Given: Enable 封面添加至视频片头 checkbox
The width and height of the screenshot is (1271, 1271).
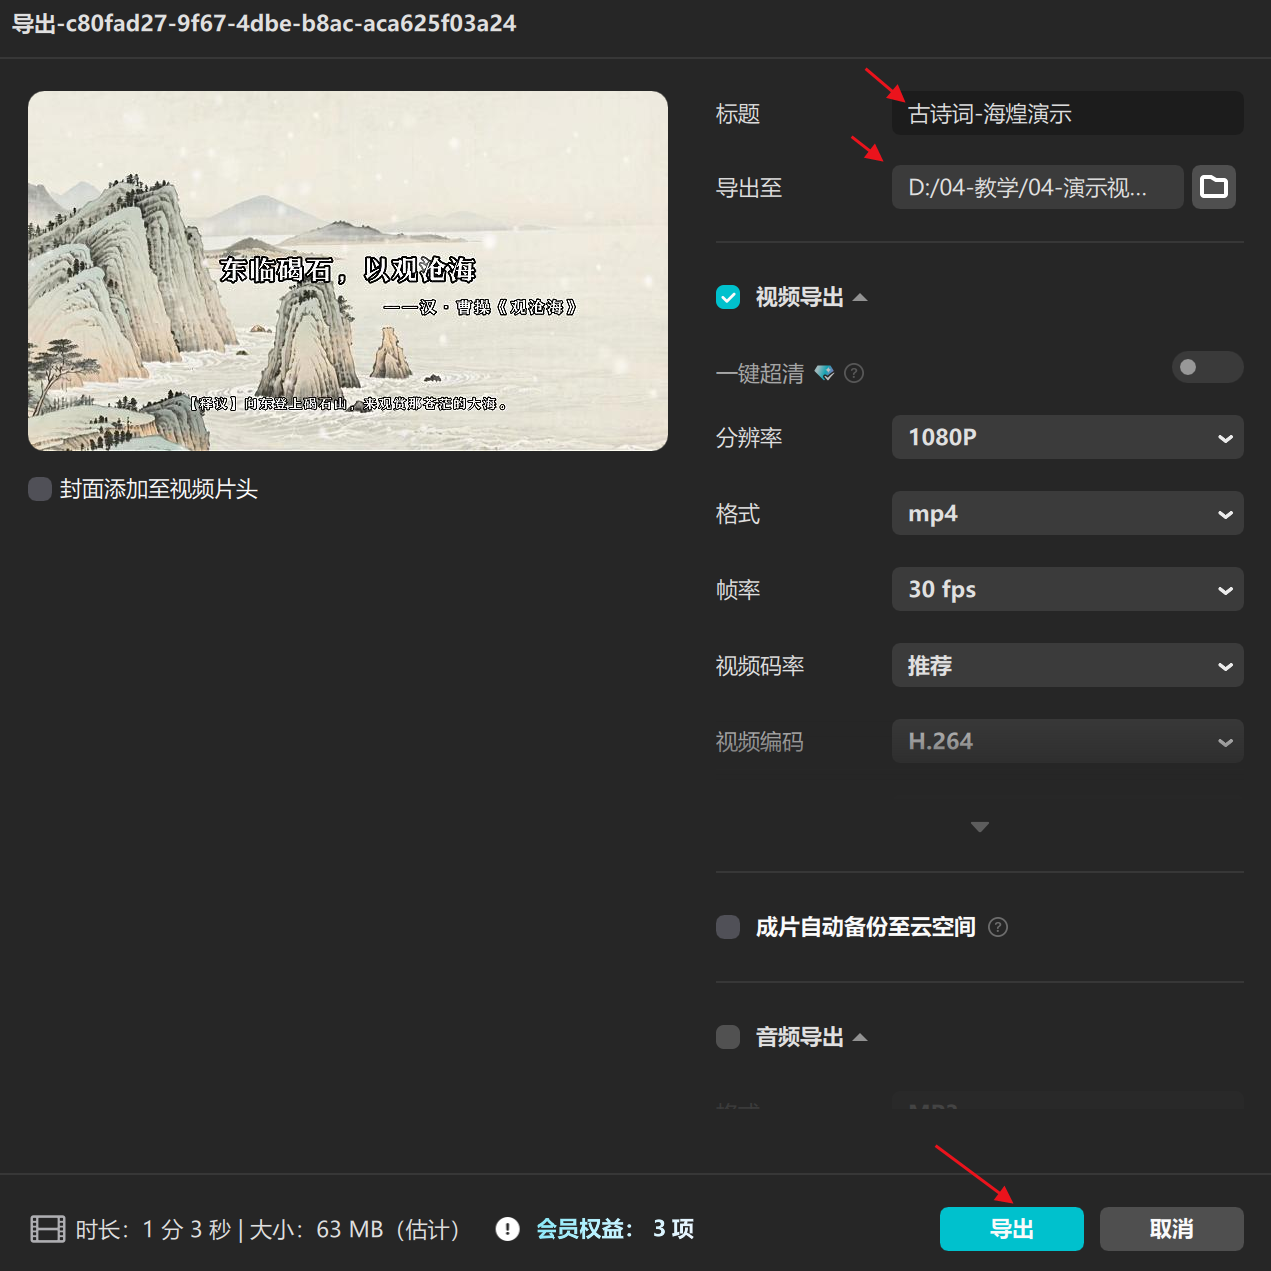Looking at the screenshot, I should (x=40, y=489).
